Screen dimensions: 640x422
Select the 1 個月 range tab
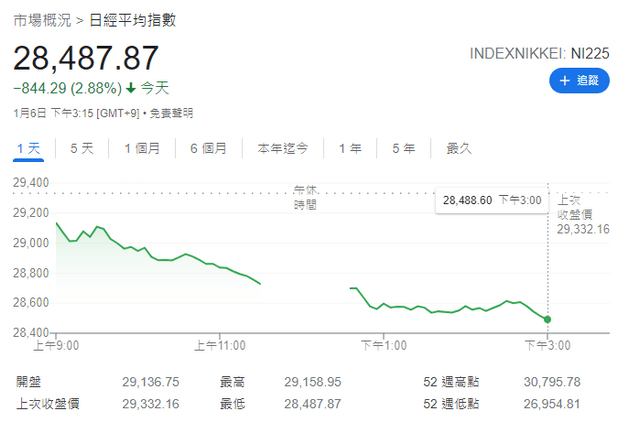point(142,148)
